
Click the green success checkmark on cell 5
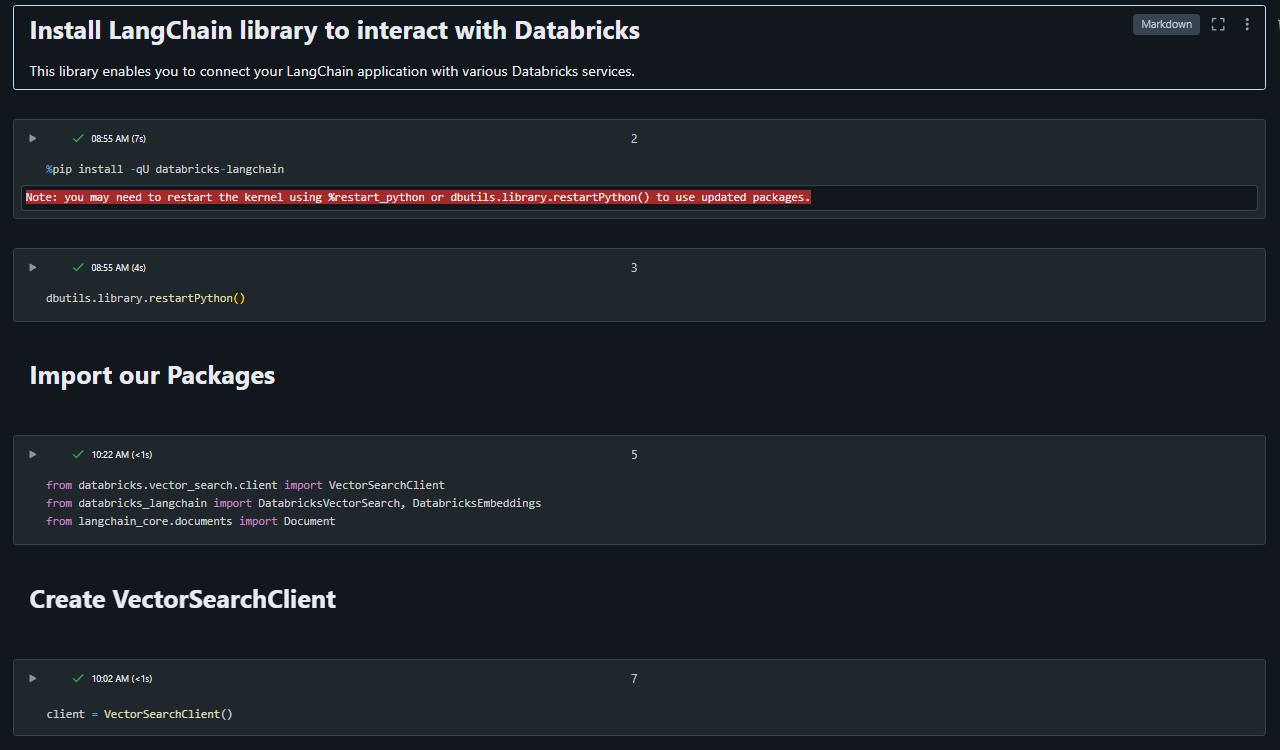click(78, 454)
